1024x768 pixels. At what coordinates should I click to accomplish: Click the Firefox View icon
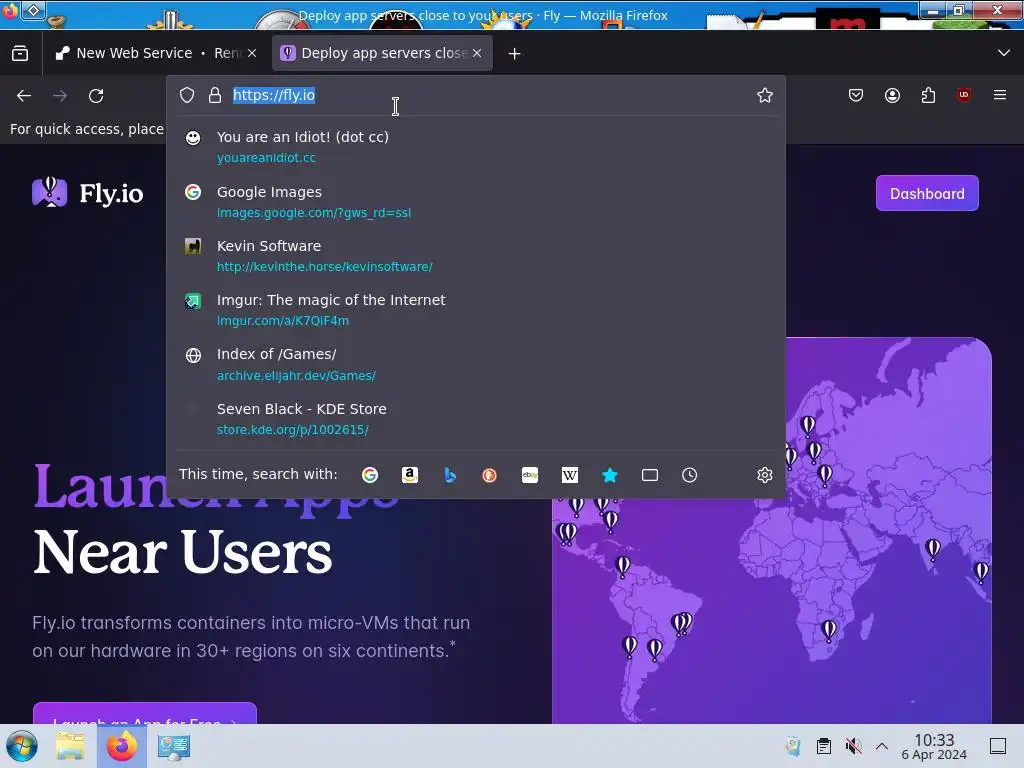(20, 54)
